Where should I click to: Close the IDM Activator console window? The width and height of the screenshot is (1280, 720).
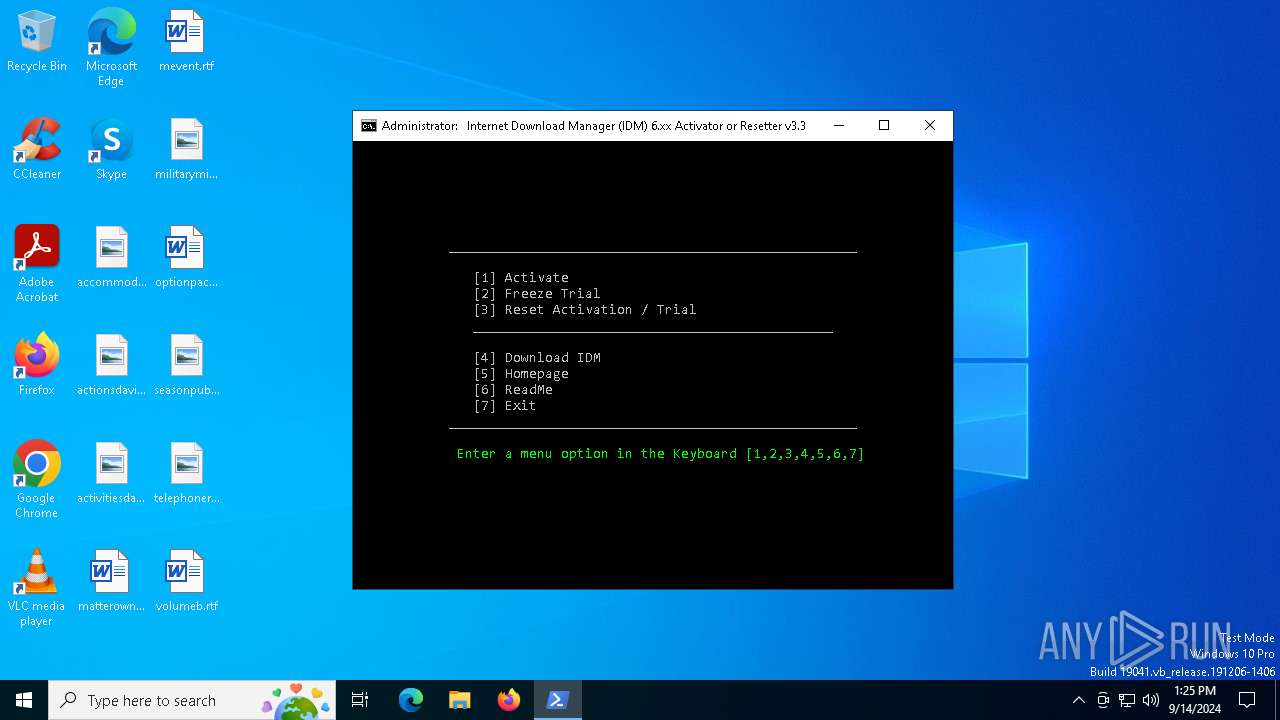(x=930, y=126)
